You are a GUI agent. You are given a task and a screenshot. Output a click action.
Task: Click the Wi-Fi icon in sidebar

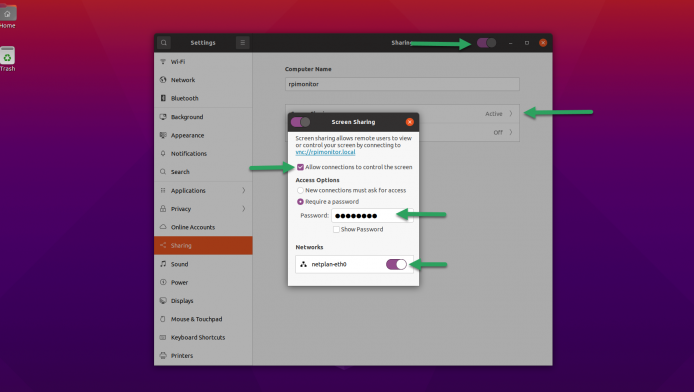click(163, 61)
